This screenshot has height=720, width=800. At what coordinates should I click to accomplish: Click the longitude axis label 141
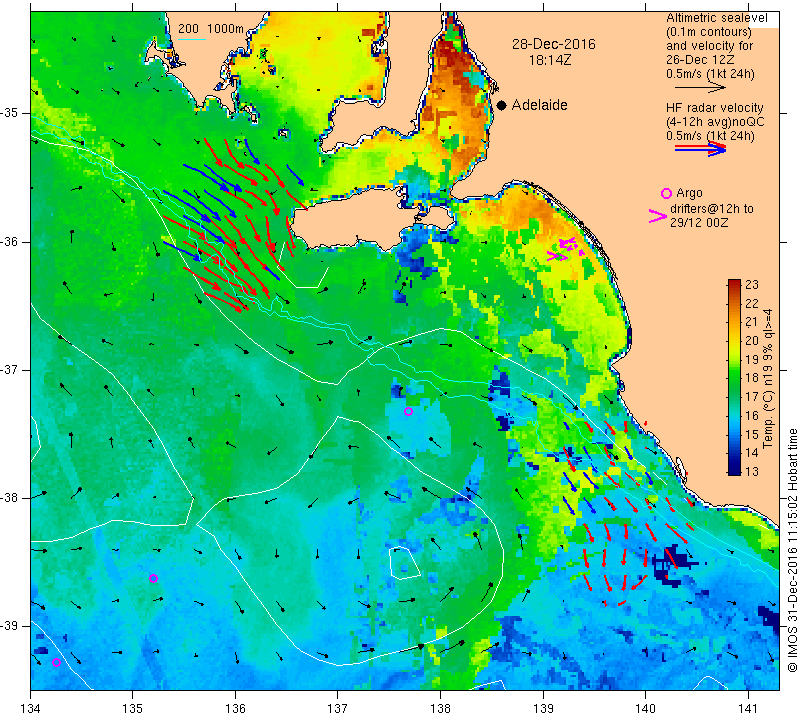[x=748, y=708]
